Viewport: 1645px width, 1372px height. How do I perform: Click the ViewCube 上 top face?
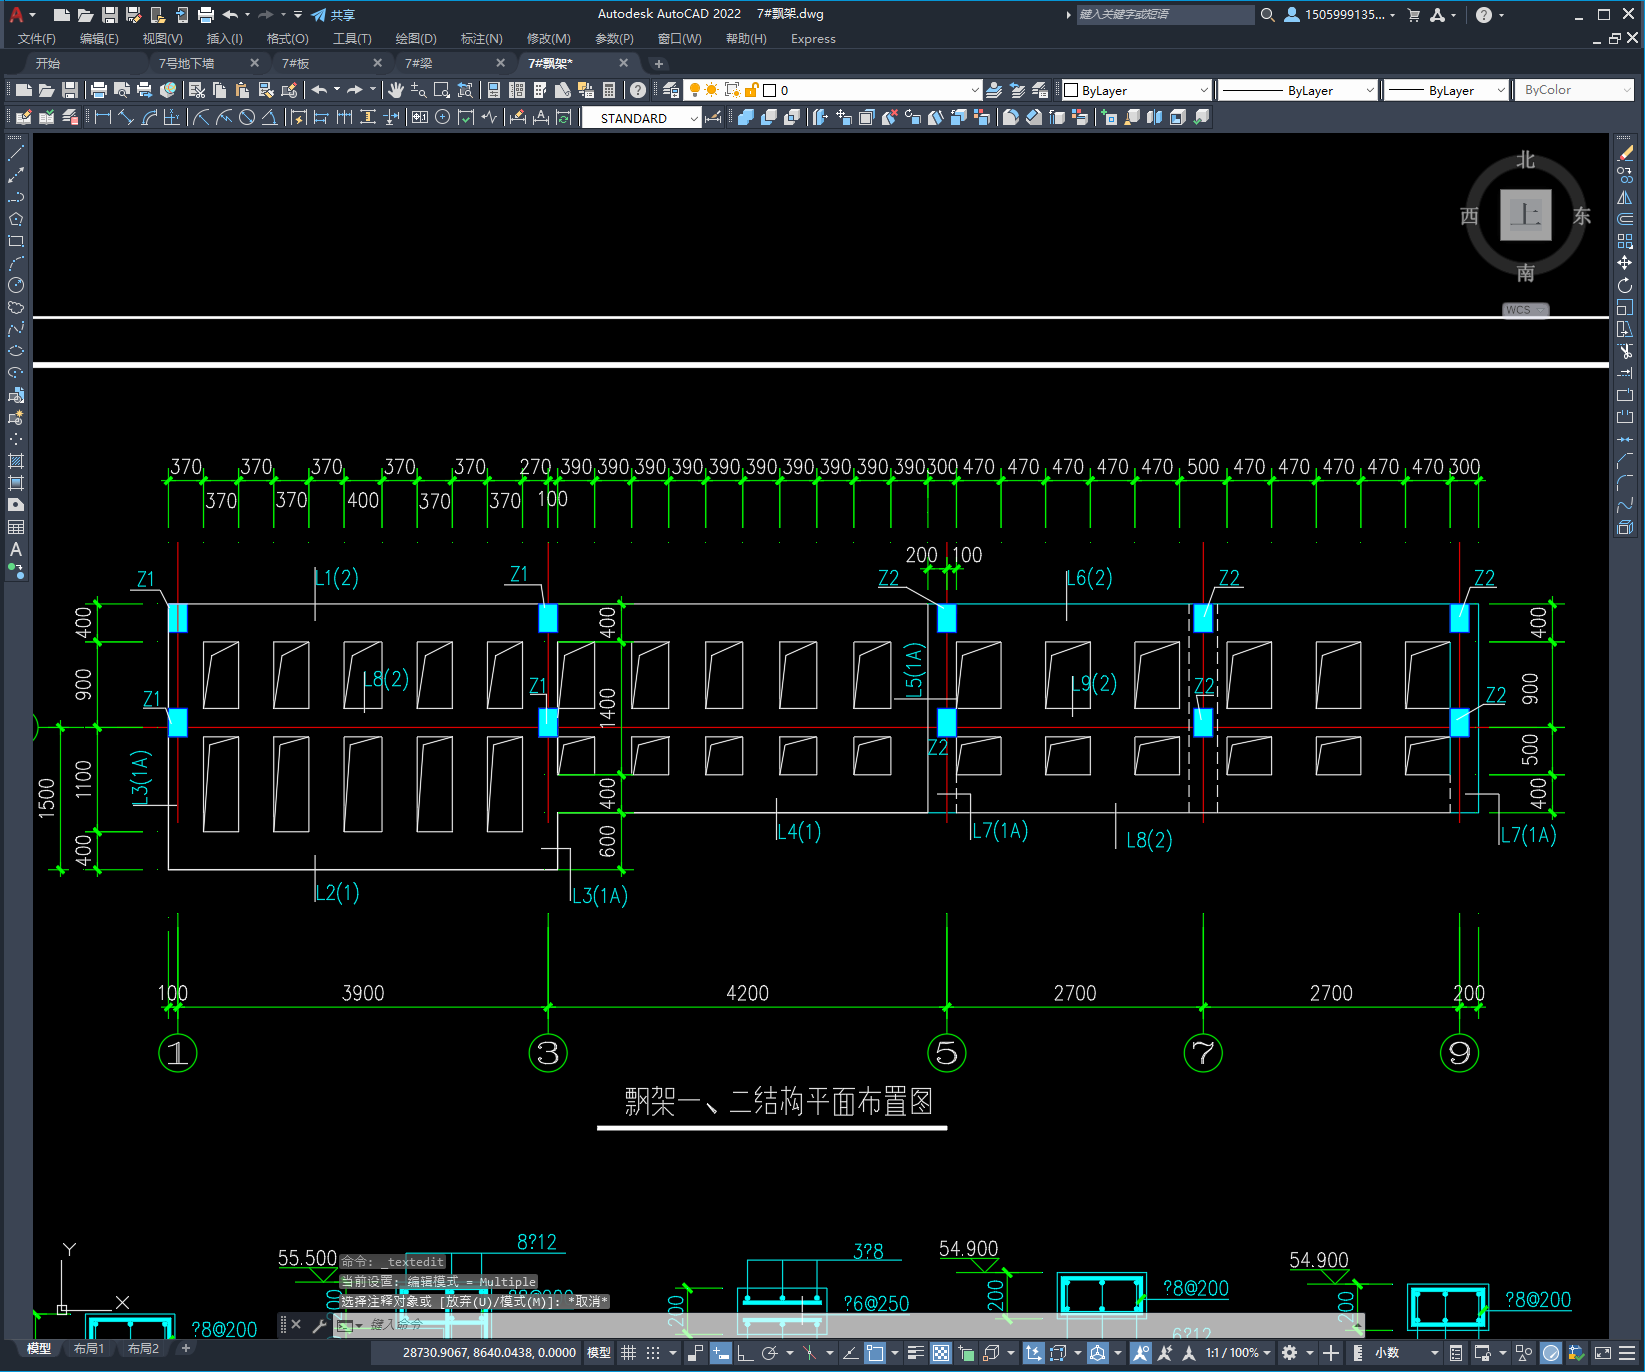click(1525, 215)
